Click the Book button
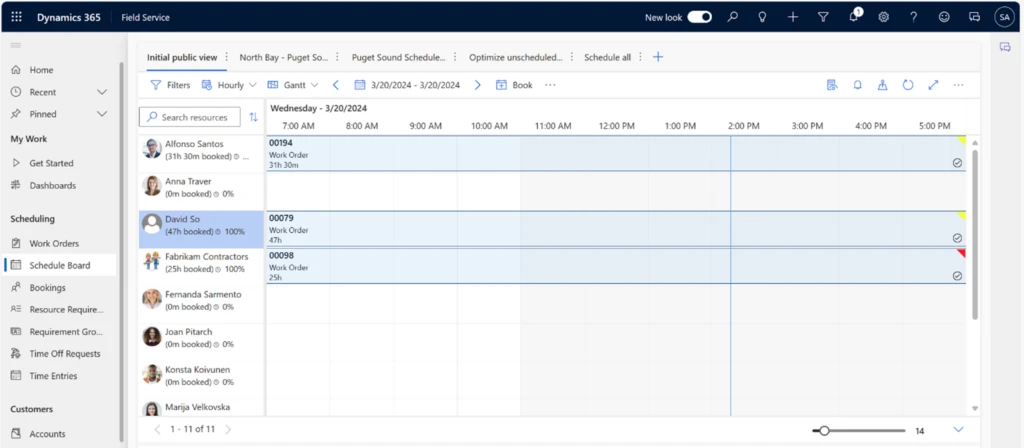Image resolution: width=1024 pixels, height=448 pixels. (514, 85)
